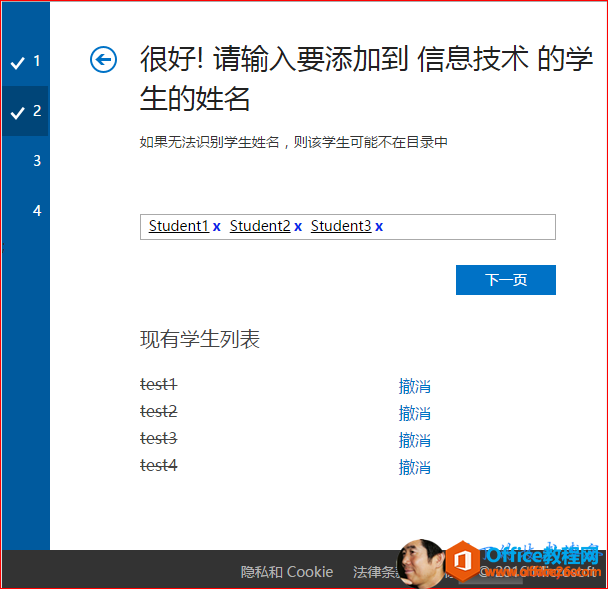Click the 现有学生列表 heading

pos(200,339)
